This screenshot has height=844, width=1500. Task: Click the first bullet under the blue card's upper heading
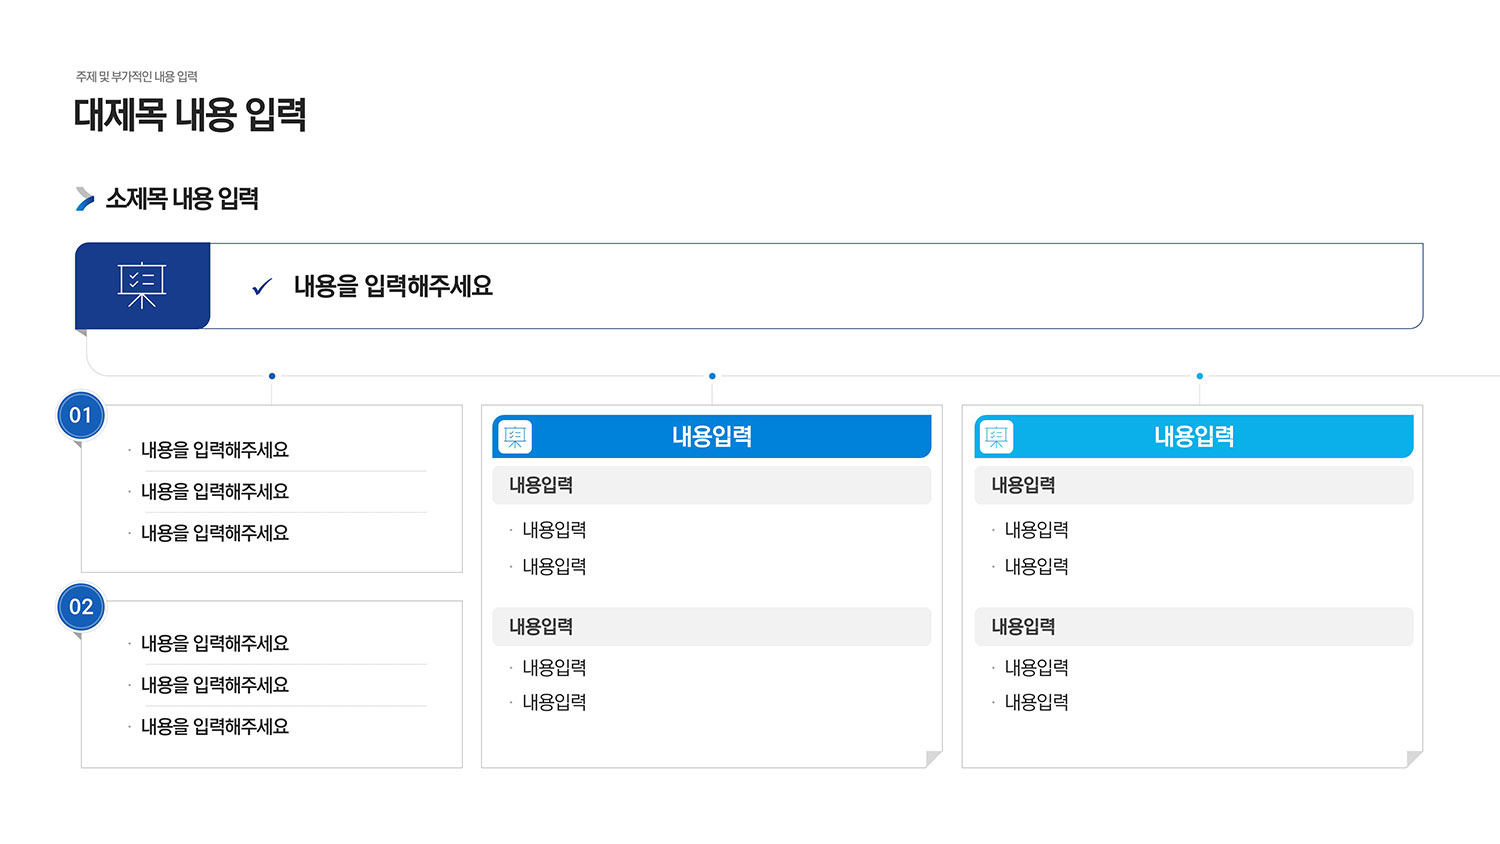click(x=554, y=530)
